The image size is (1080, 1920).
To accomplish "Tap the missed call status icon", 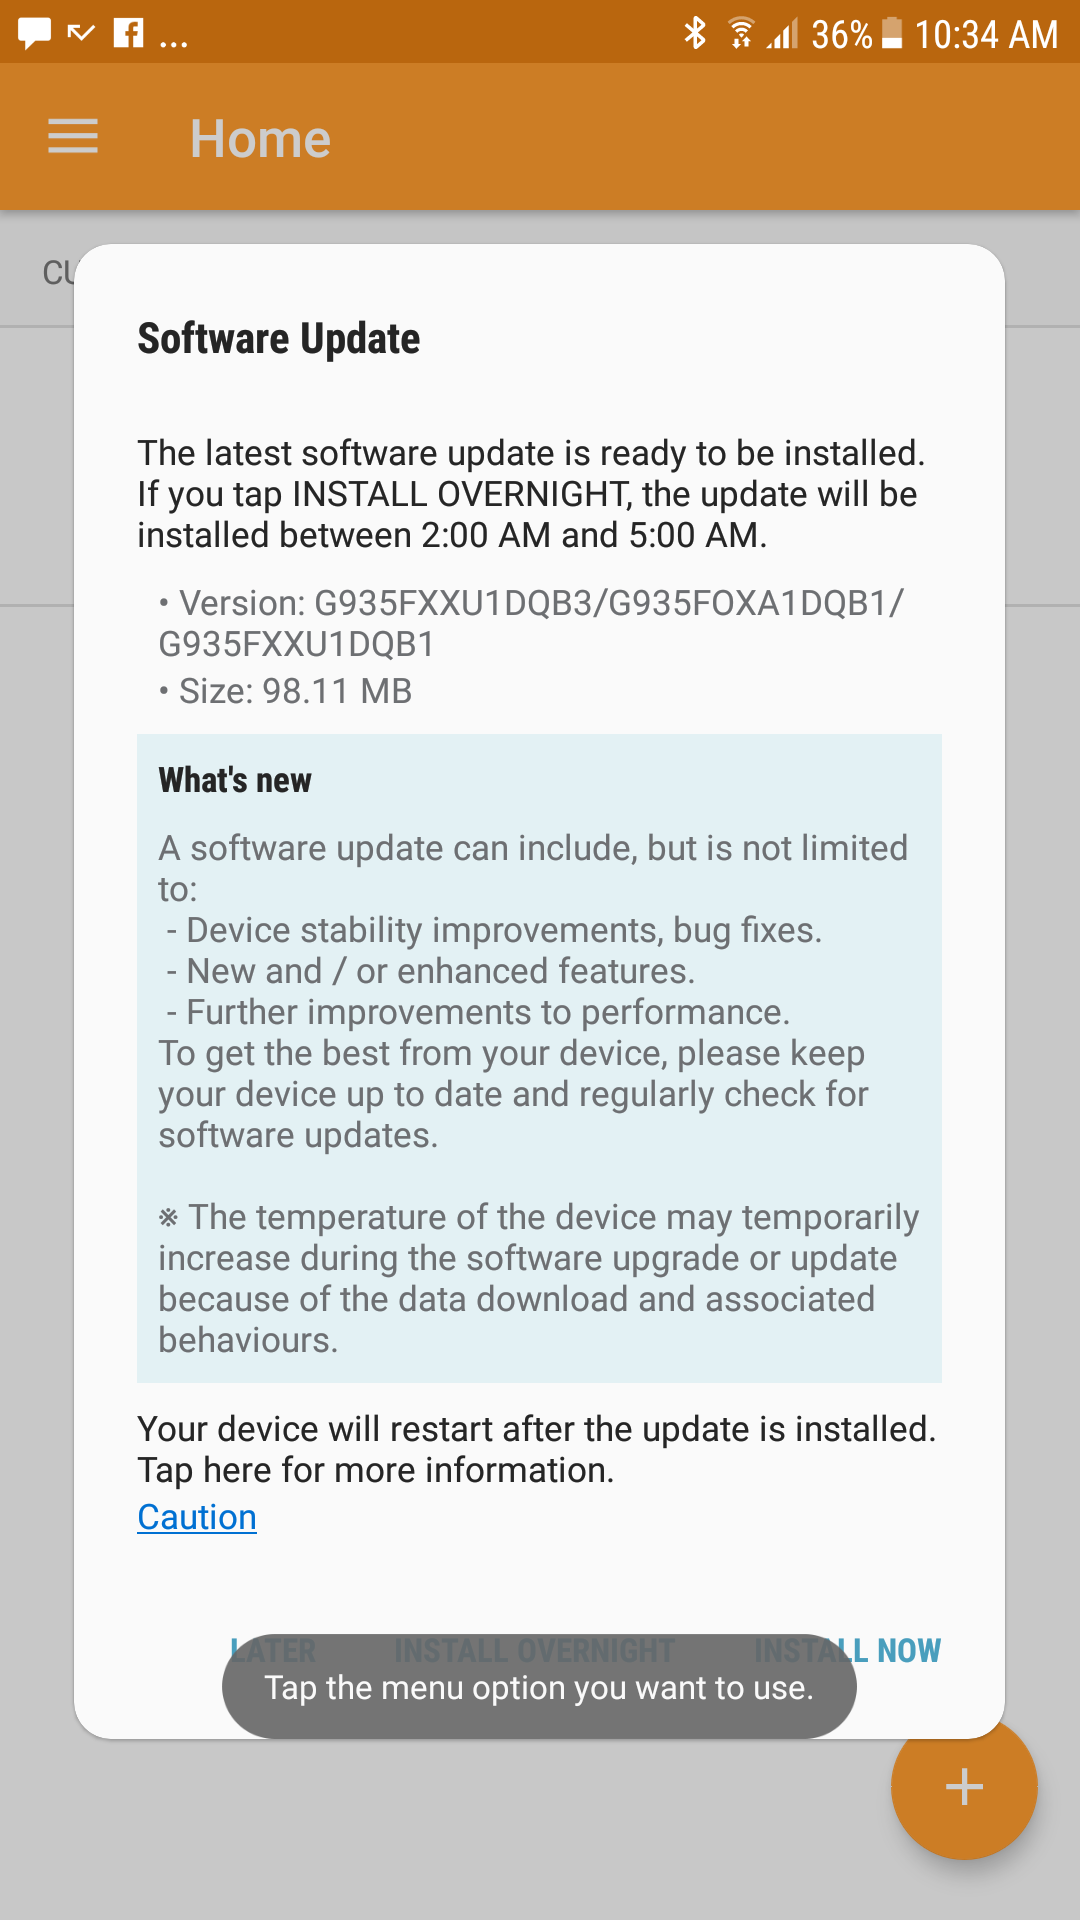I will pos(81,34).
